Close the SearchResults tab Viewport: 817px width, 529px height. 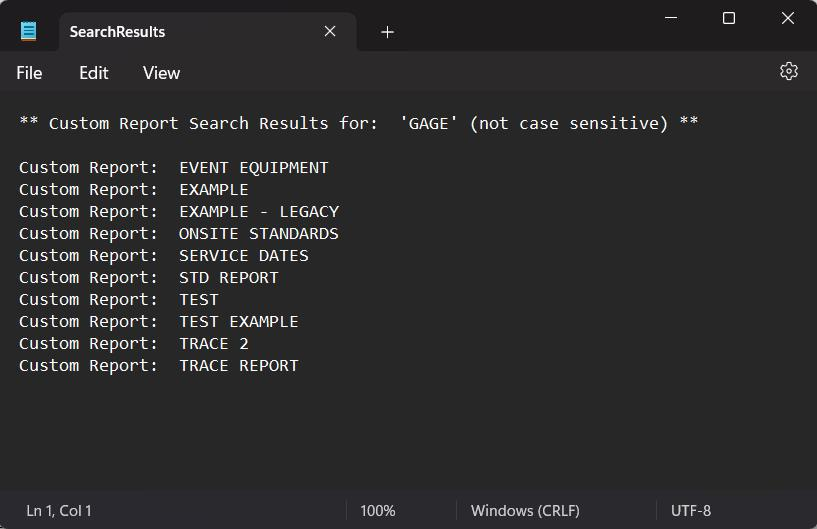[330, 32]
